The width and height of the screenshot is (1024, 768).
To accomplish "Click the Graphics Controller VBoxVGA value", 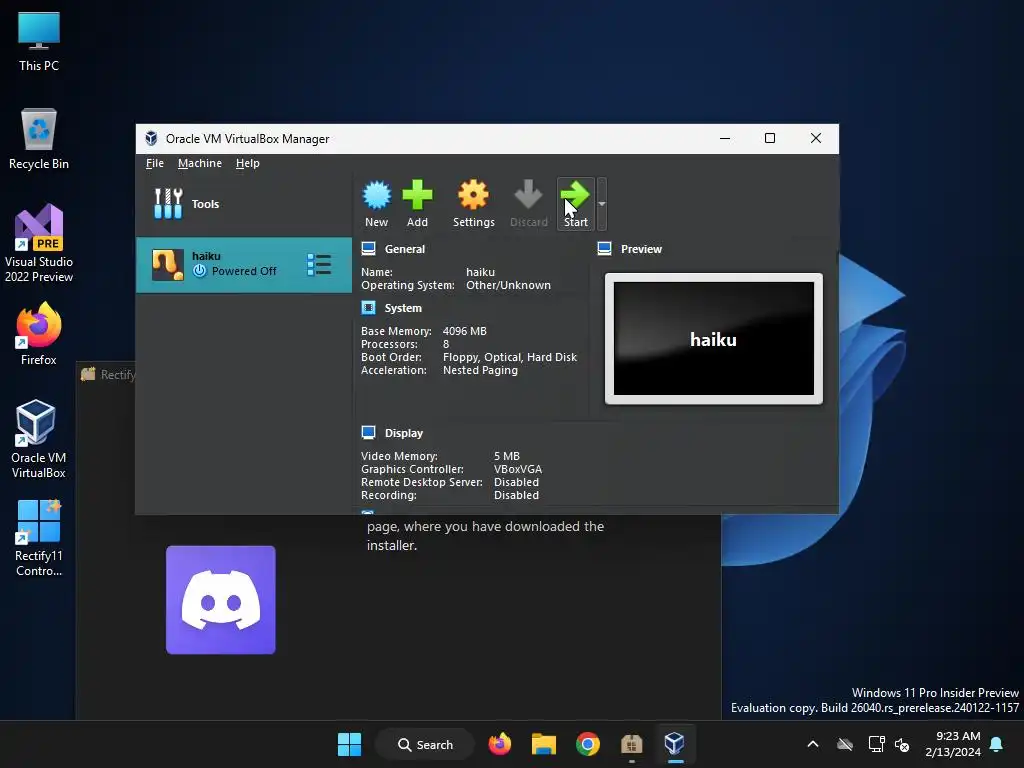I will coord(518,469).
